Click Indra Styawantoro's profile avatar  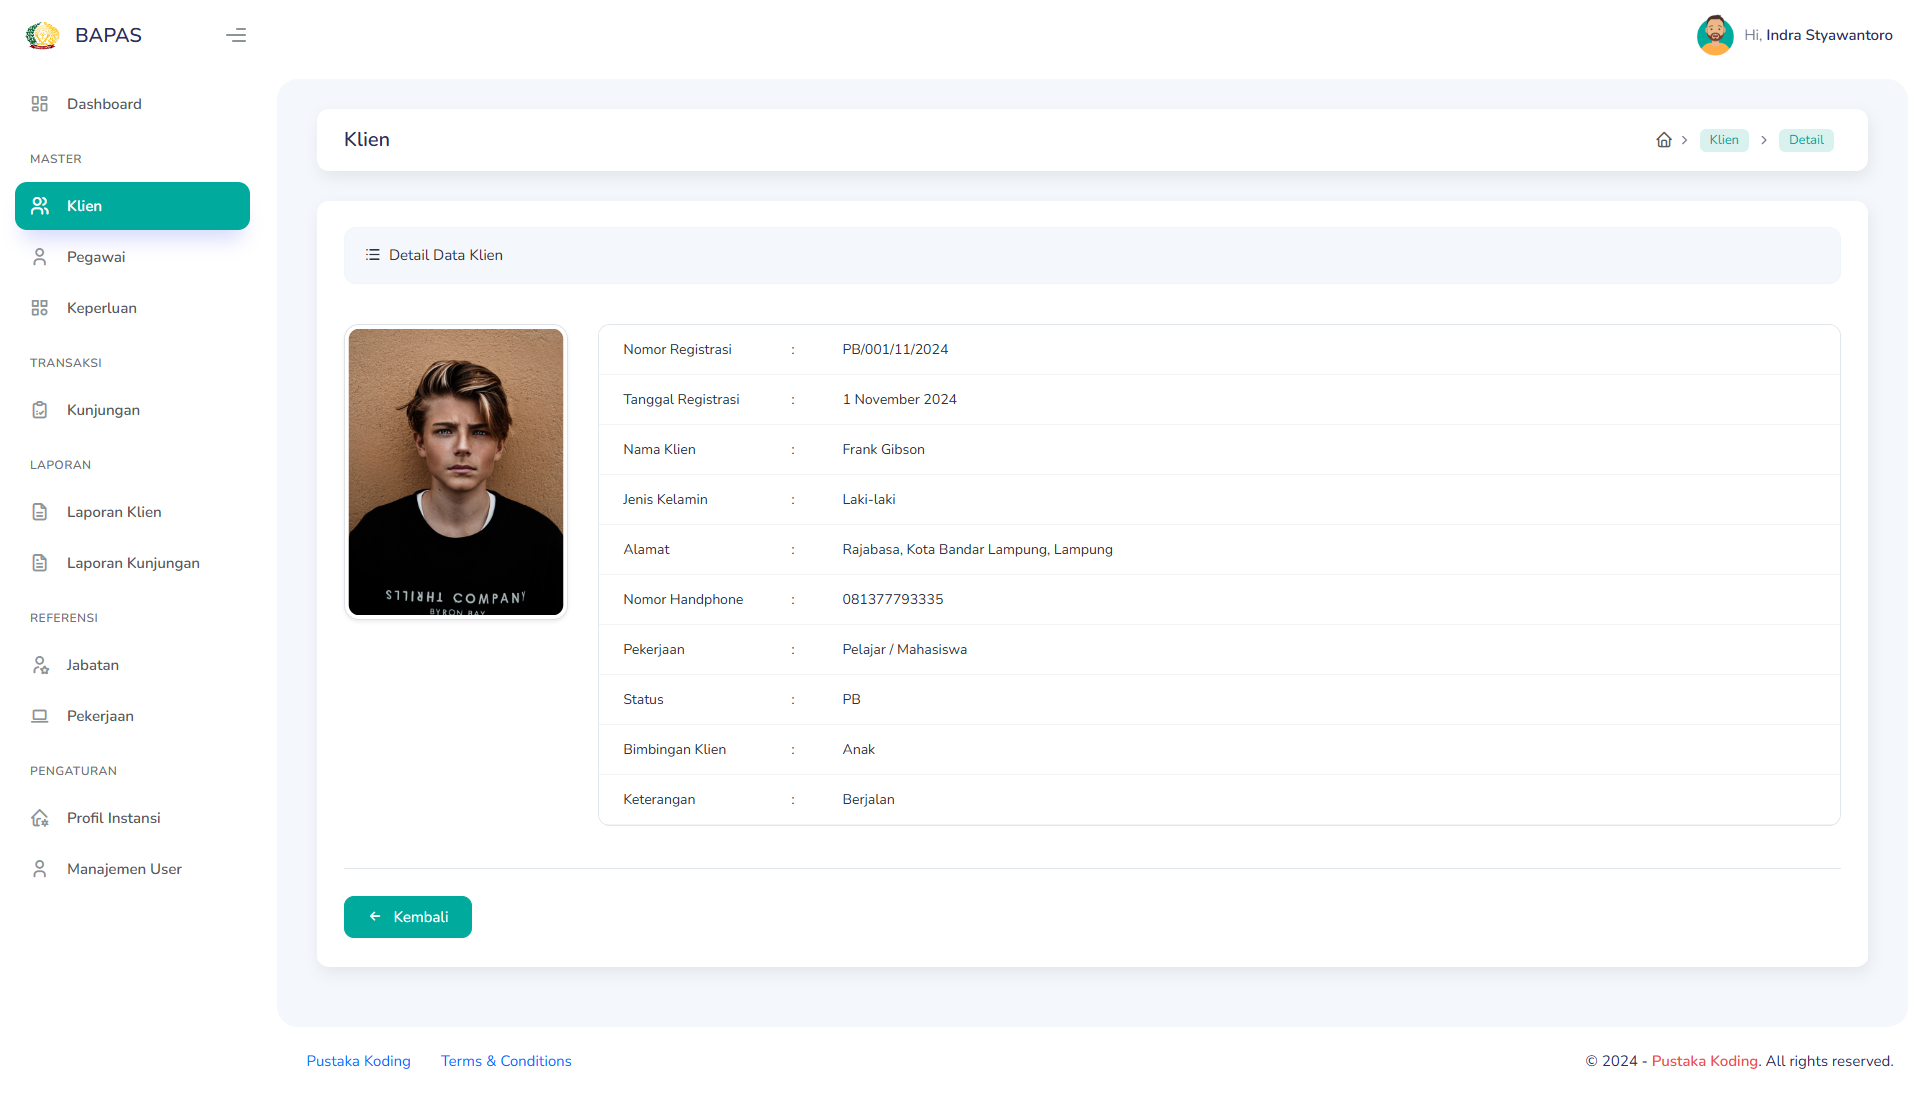point(1714,35)
